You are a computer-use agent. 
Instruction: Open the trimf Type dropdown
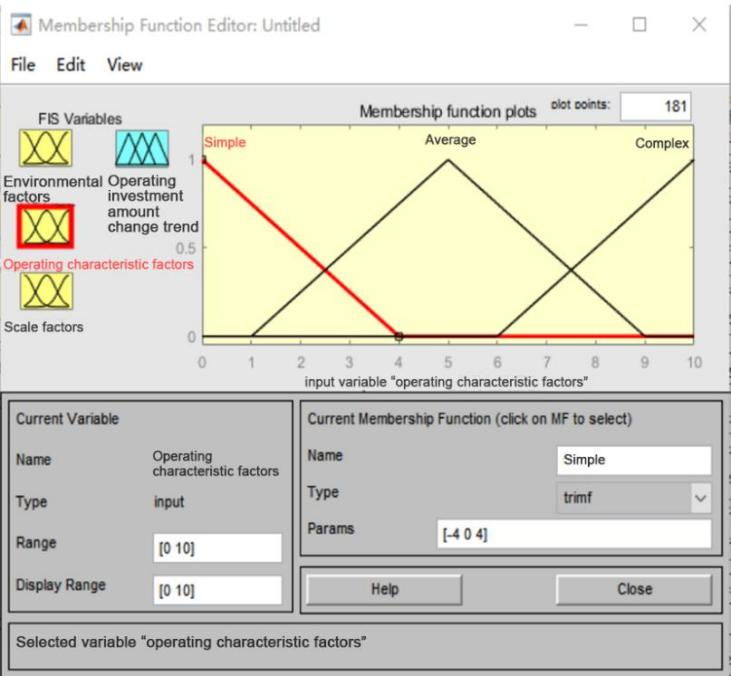click(634, 498)
